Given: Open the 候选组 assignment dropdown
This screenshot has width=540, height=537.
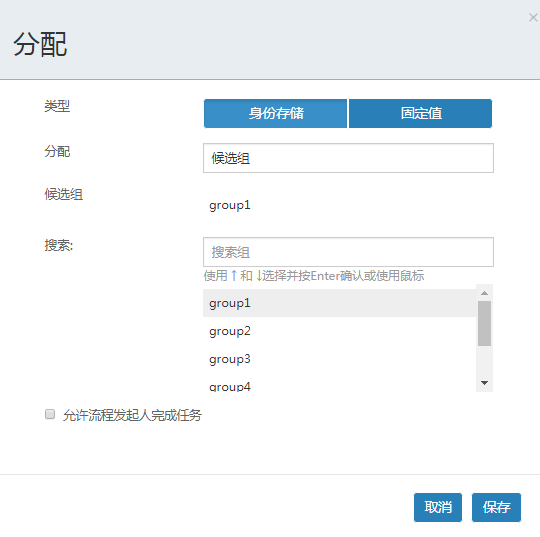Looking at the screenshot, I should pos(348,158).
